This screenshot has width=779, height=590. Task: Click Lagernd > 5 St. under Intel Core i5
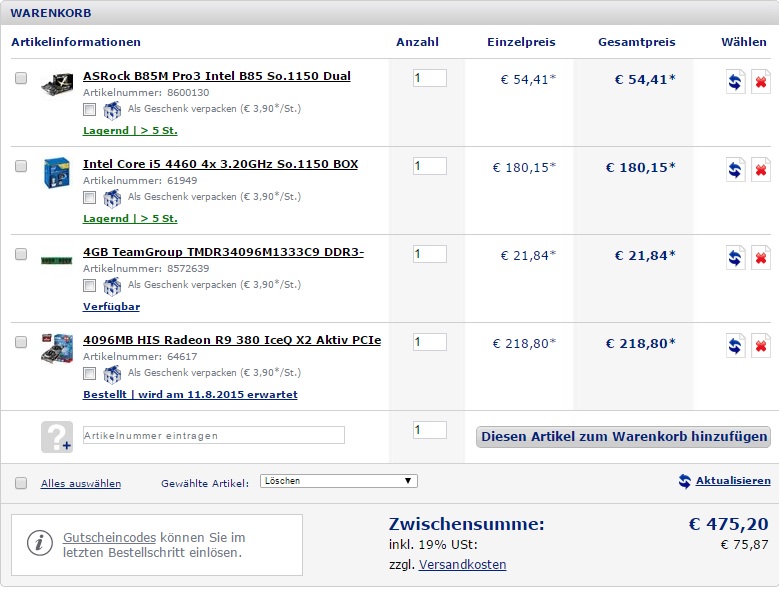(x=130, y=219)
